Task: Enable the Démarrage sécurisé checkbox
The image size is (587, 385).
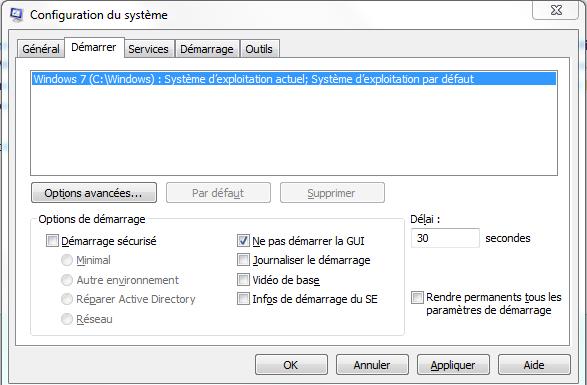Action: 52,240
